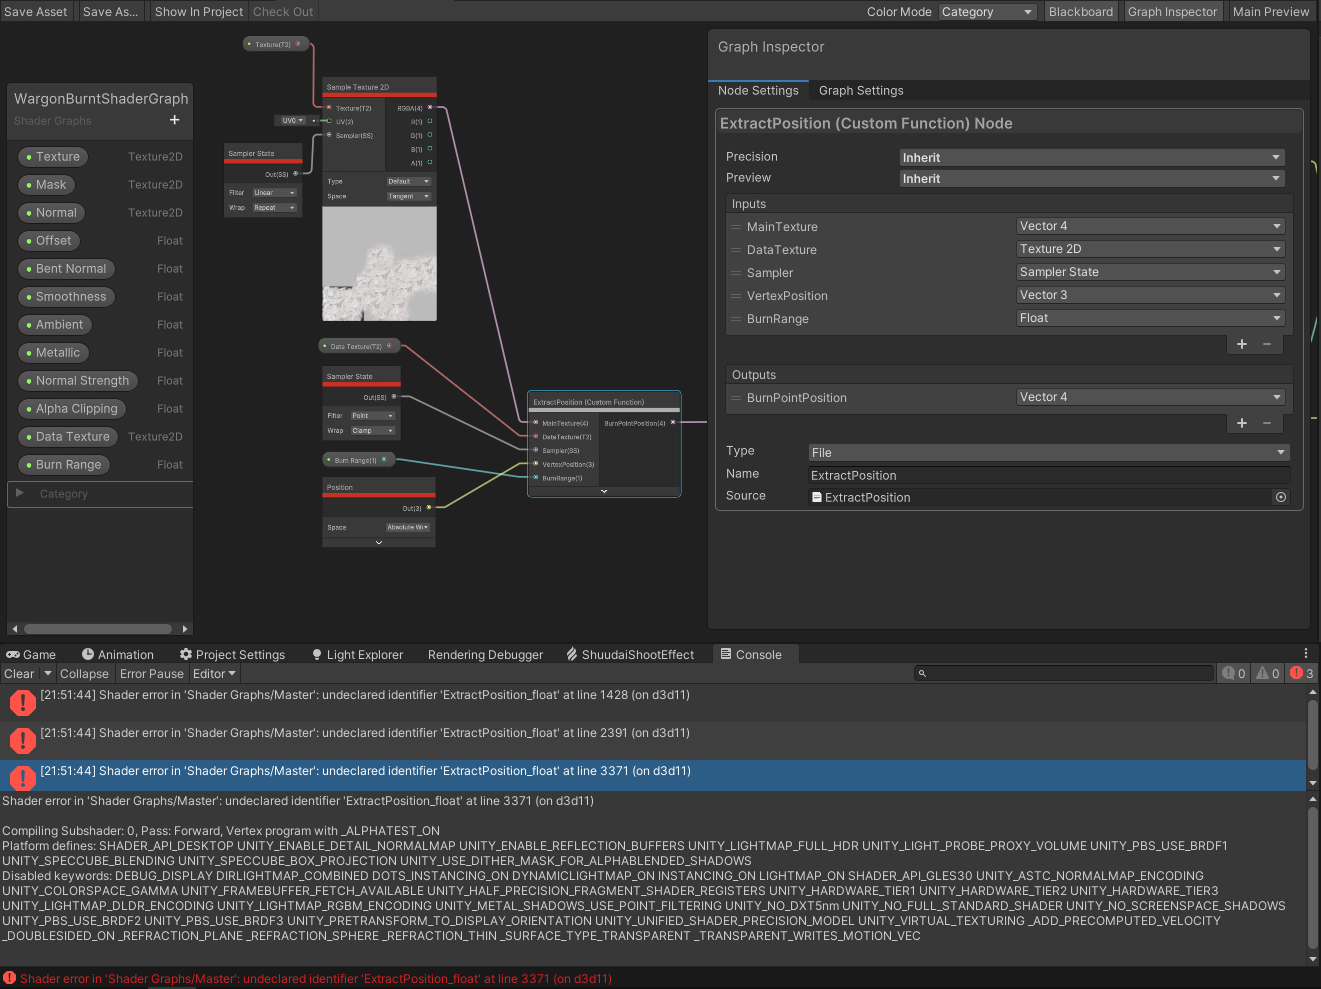Expand the Category section in the Blackboard
This screenshot has width=1321, height=989.
(x=19, y=493)
